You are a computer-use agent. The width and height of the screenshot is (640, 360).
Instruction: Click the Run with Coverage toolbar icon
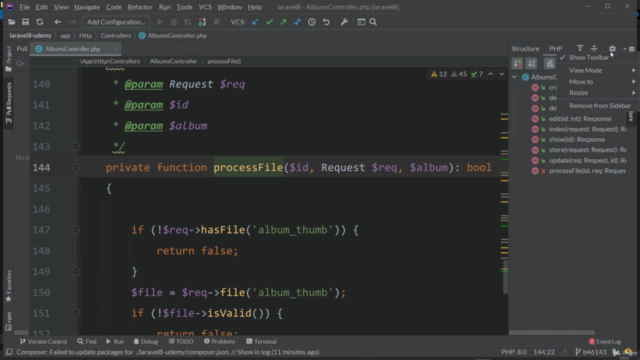(x=188, y=22)
